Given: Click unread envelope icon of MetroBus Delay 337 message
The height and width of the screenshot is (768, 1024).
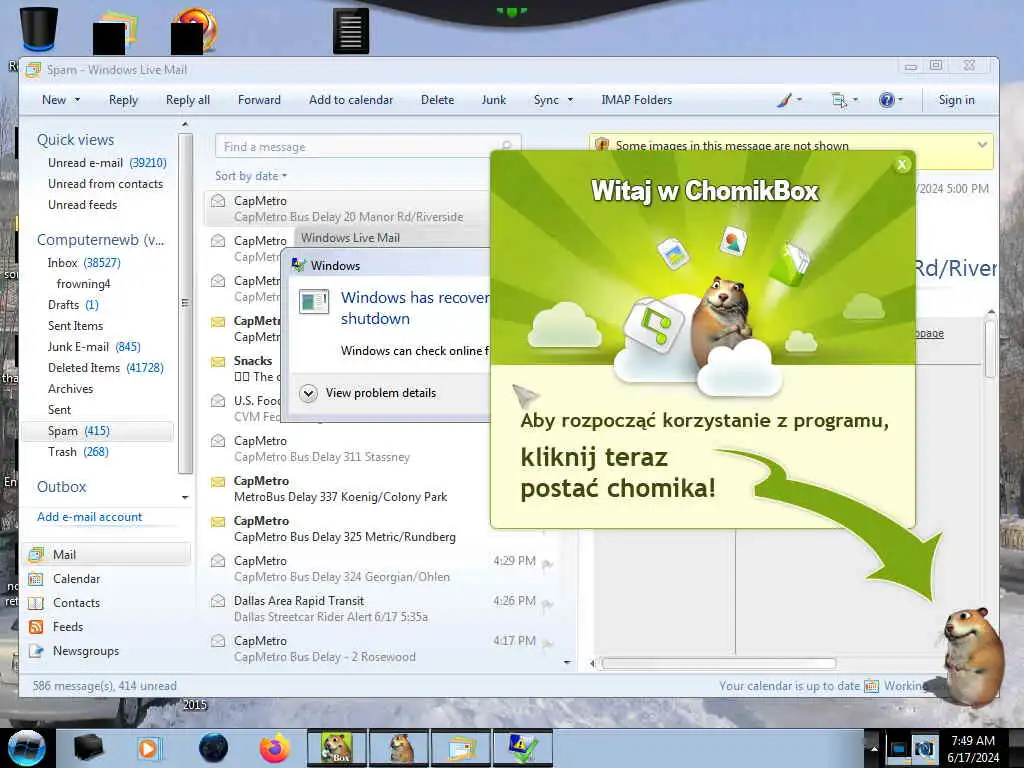Looking at the screenshot, I should 218,482.
